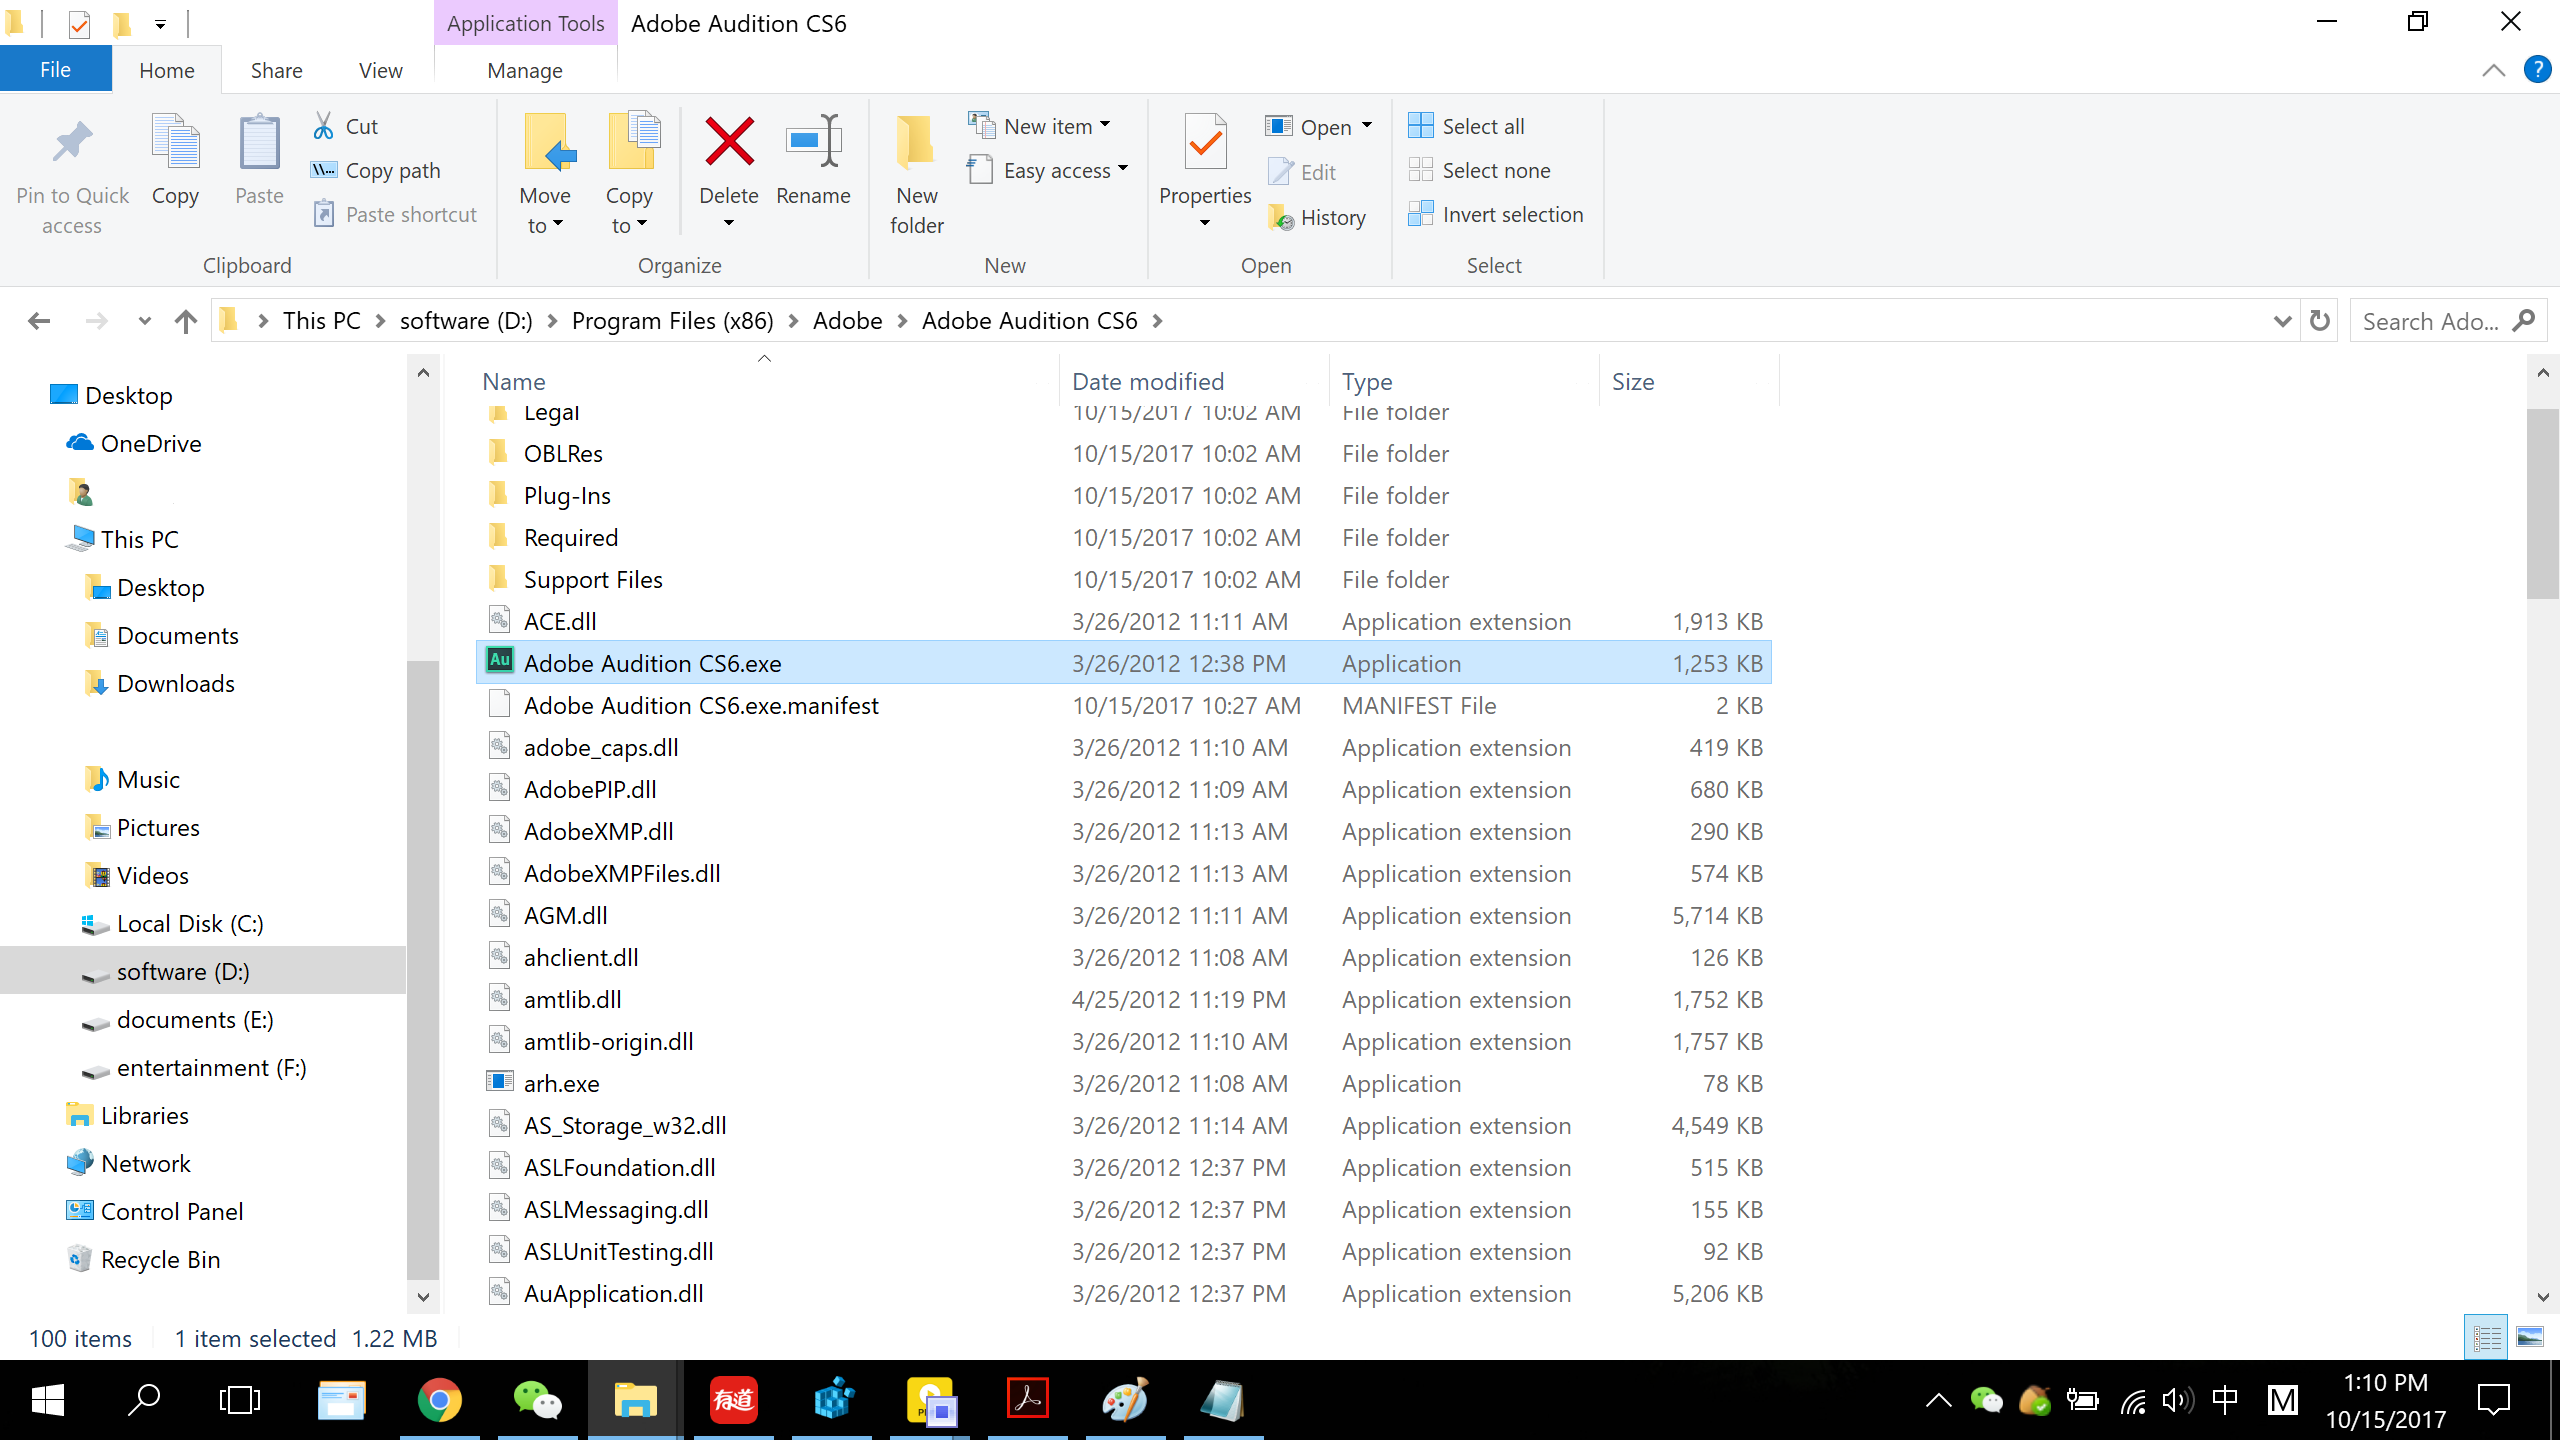This screenshot has height=1440, width=2560.
Task: Show hidden system tray icons
Action: 1938,1400
